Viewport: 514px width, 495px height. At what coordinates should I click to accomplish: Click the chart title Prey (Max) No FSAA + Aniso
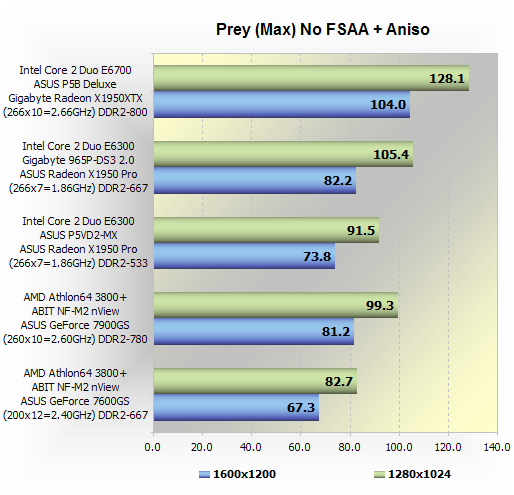[322, 30]
